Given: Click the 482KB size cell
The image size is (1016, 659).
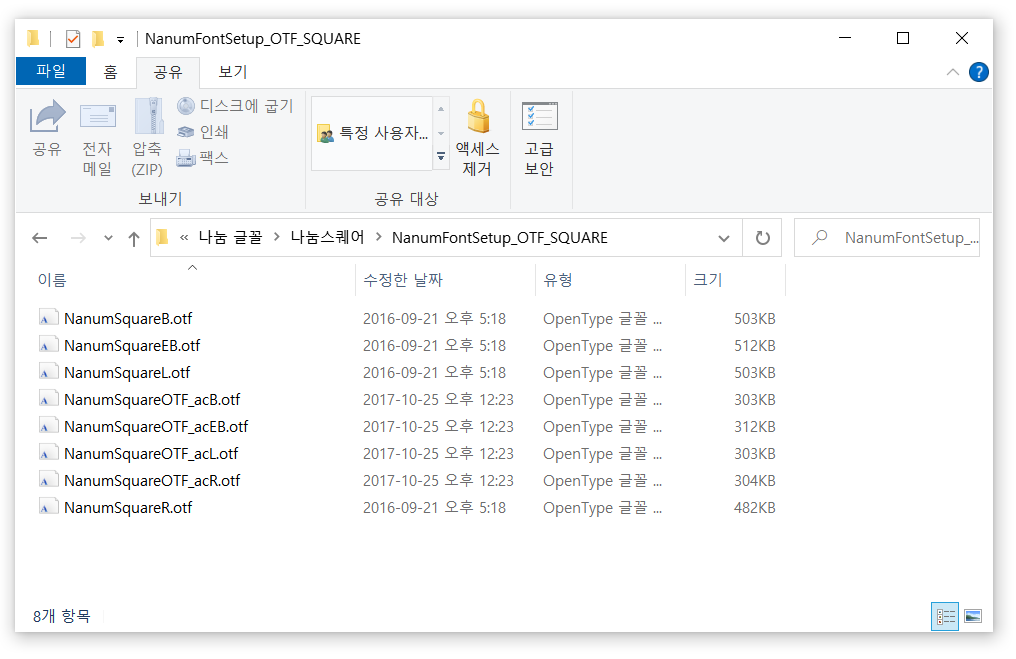Looking at the screenshot, I should click(755, 508).
